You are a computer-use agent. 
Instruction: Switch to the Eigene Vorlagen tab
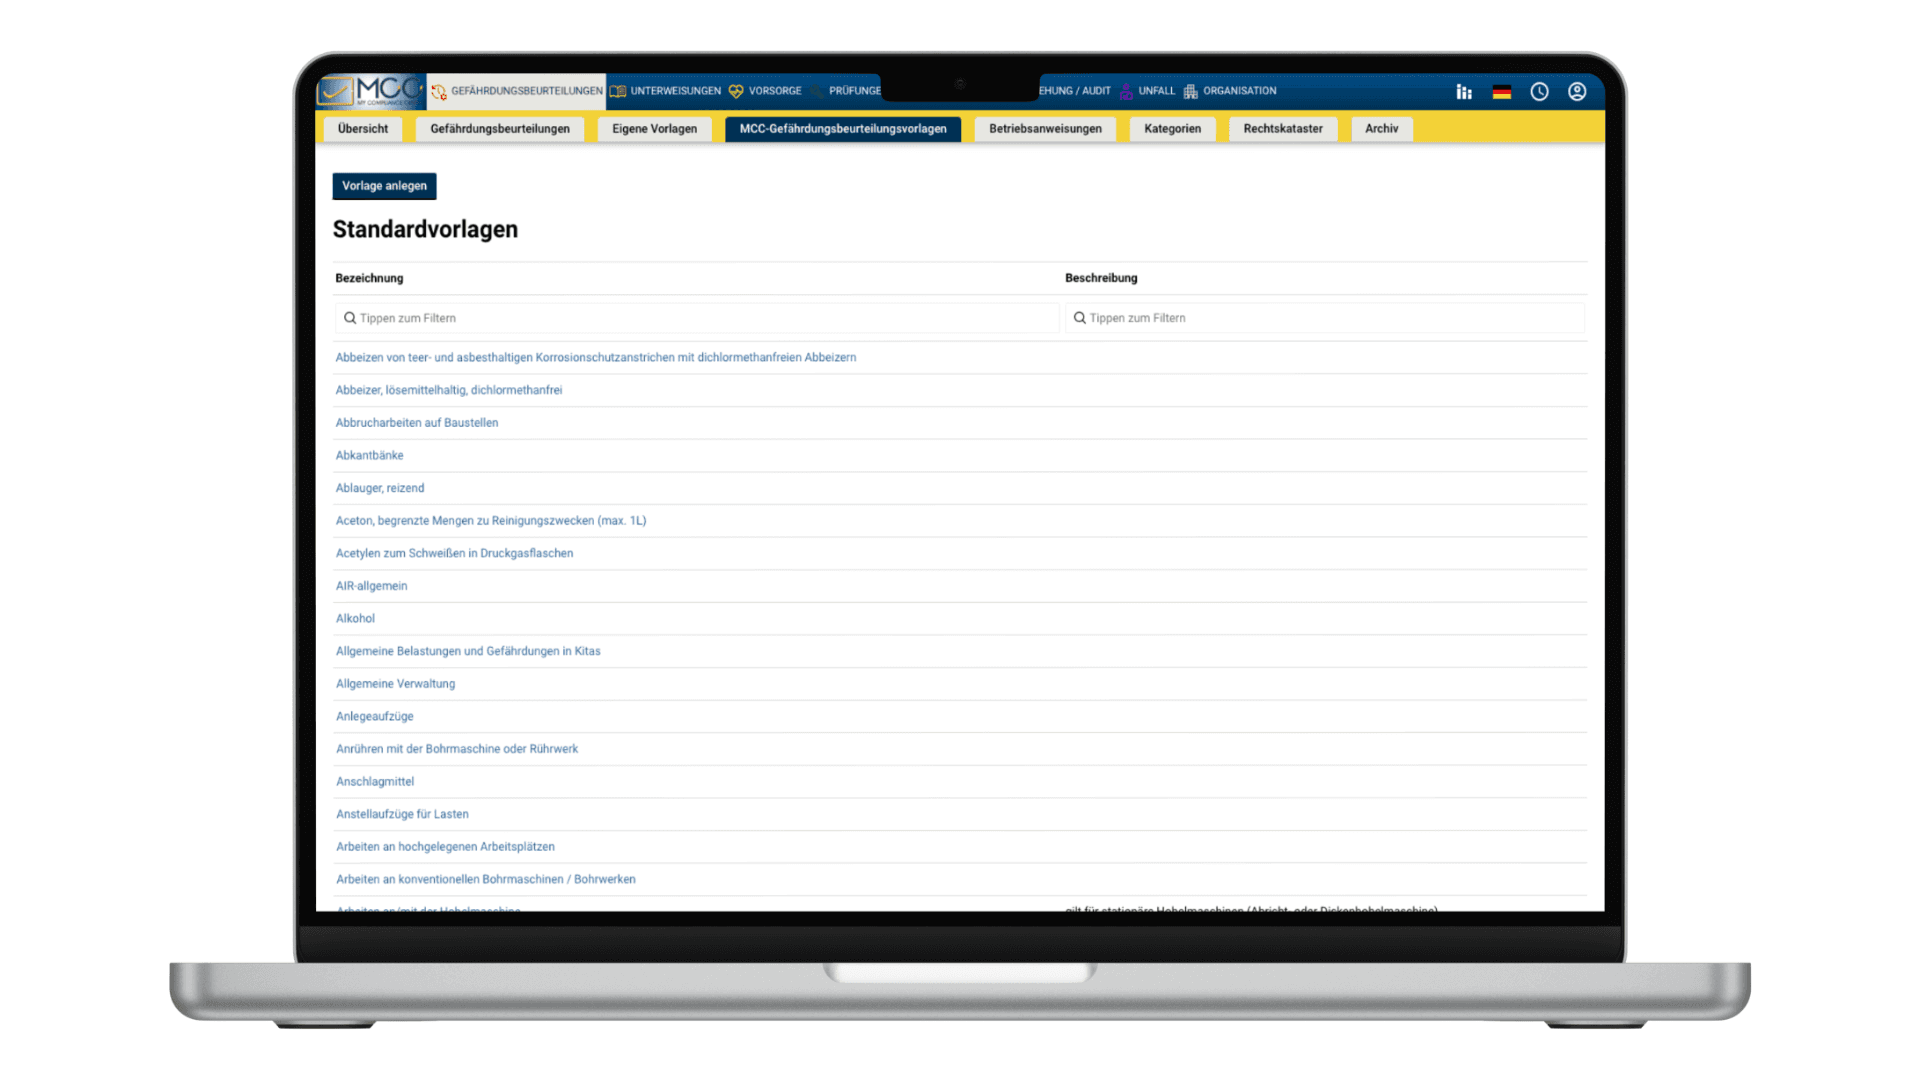coord(655,129)
